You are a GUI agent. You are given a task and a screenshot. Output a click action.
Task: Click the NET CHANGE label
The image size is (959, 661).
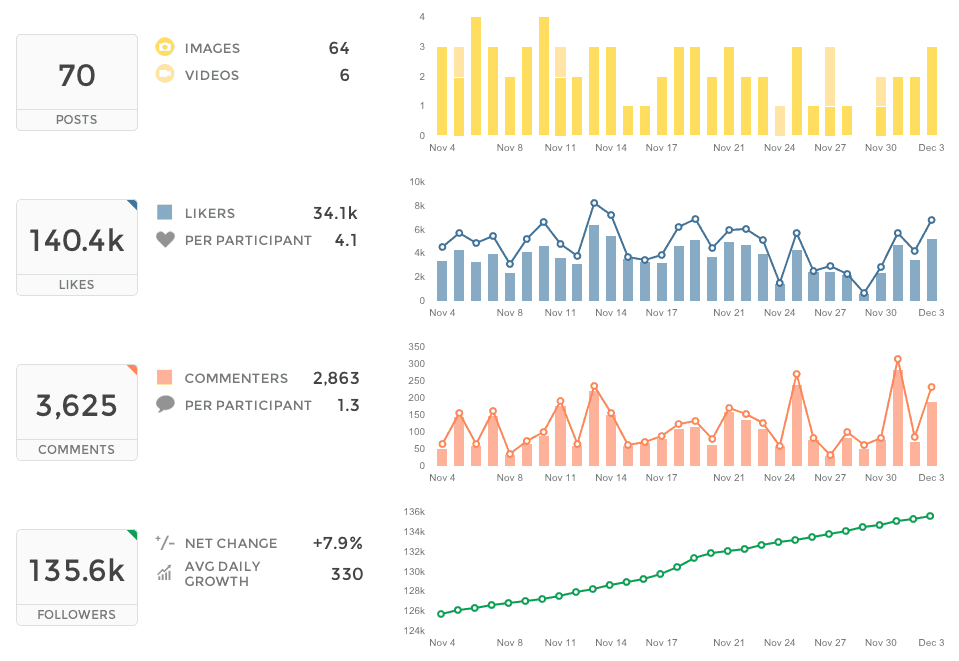point(231,544)
